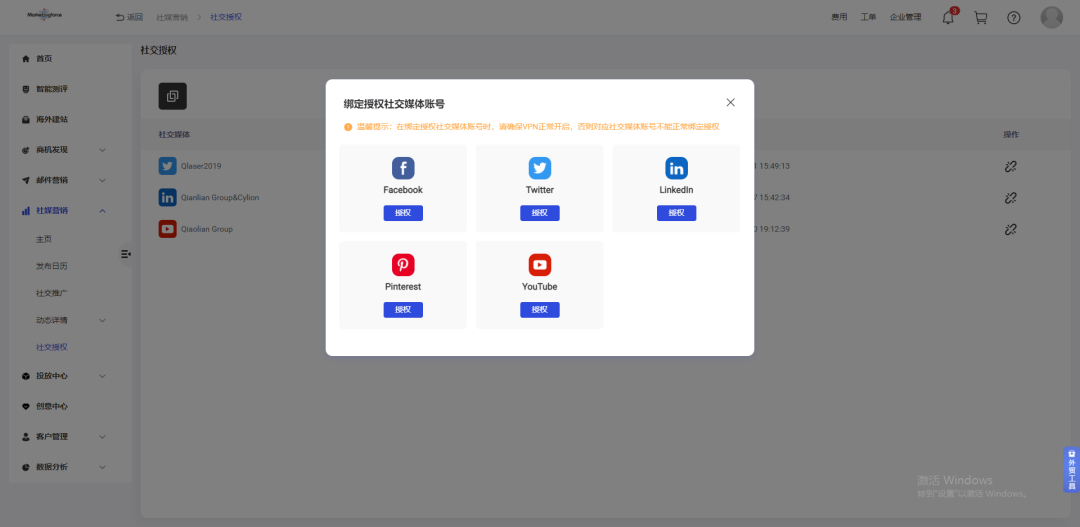Click the Twitter icon beside Qlaser2019

[167, 166]
